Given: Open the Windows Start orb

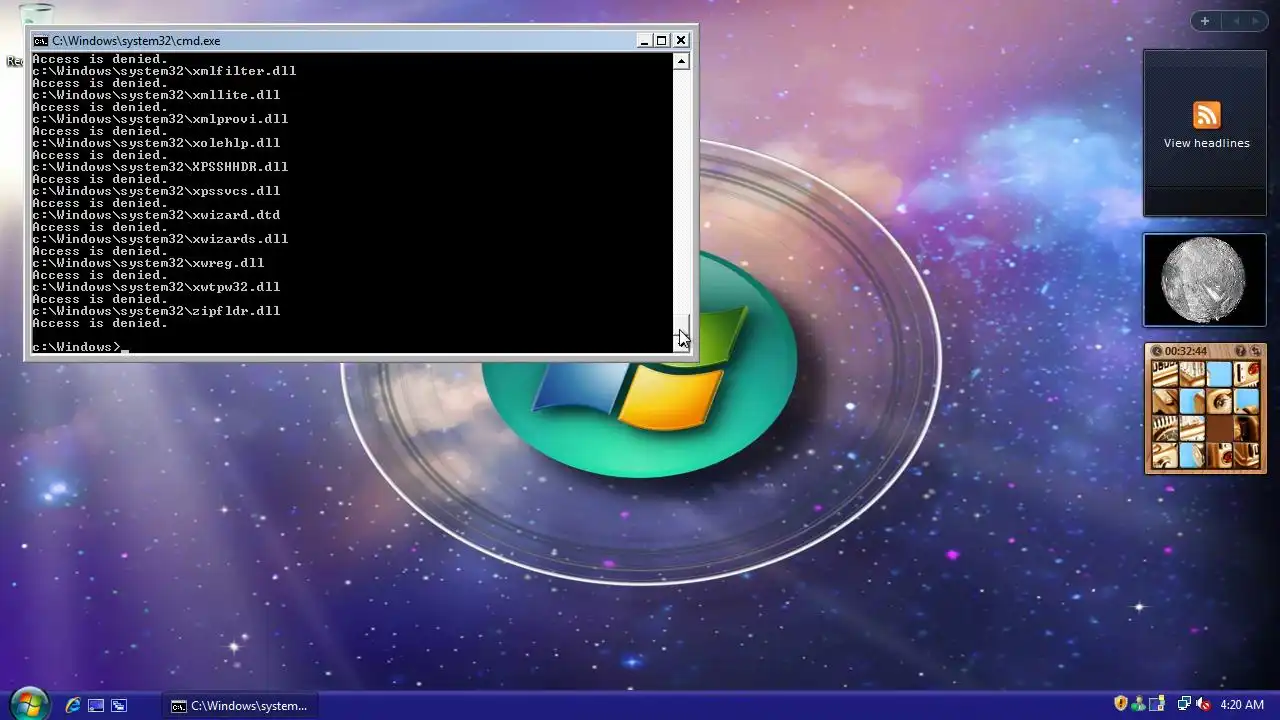Looking at the screenshot, I should click(x=28, y=704).
